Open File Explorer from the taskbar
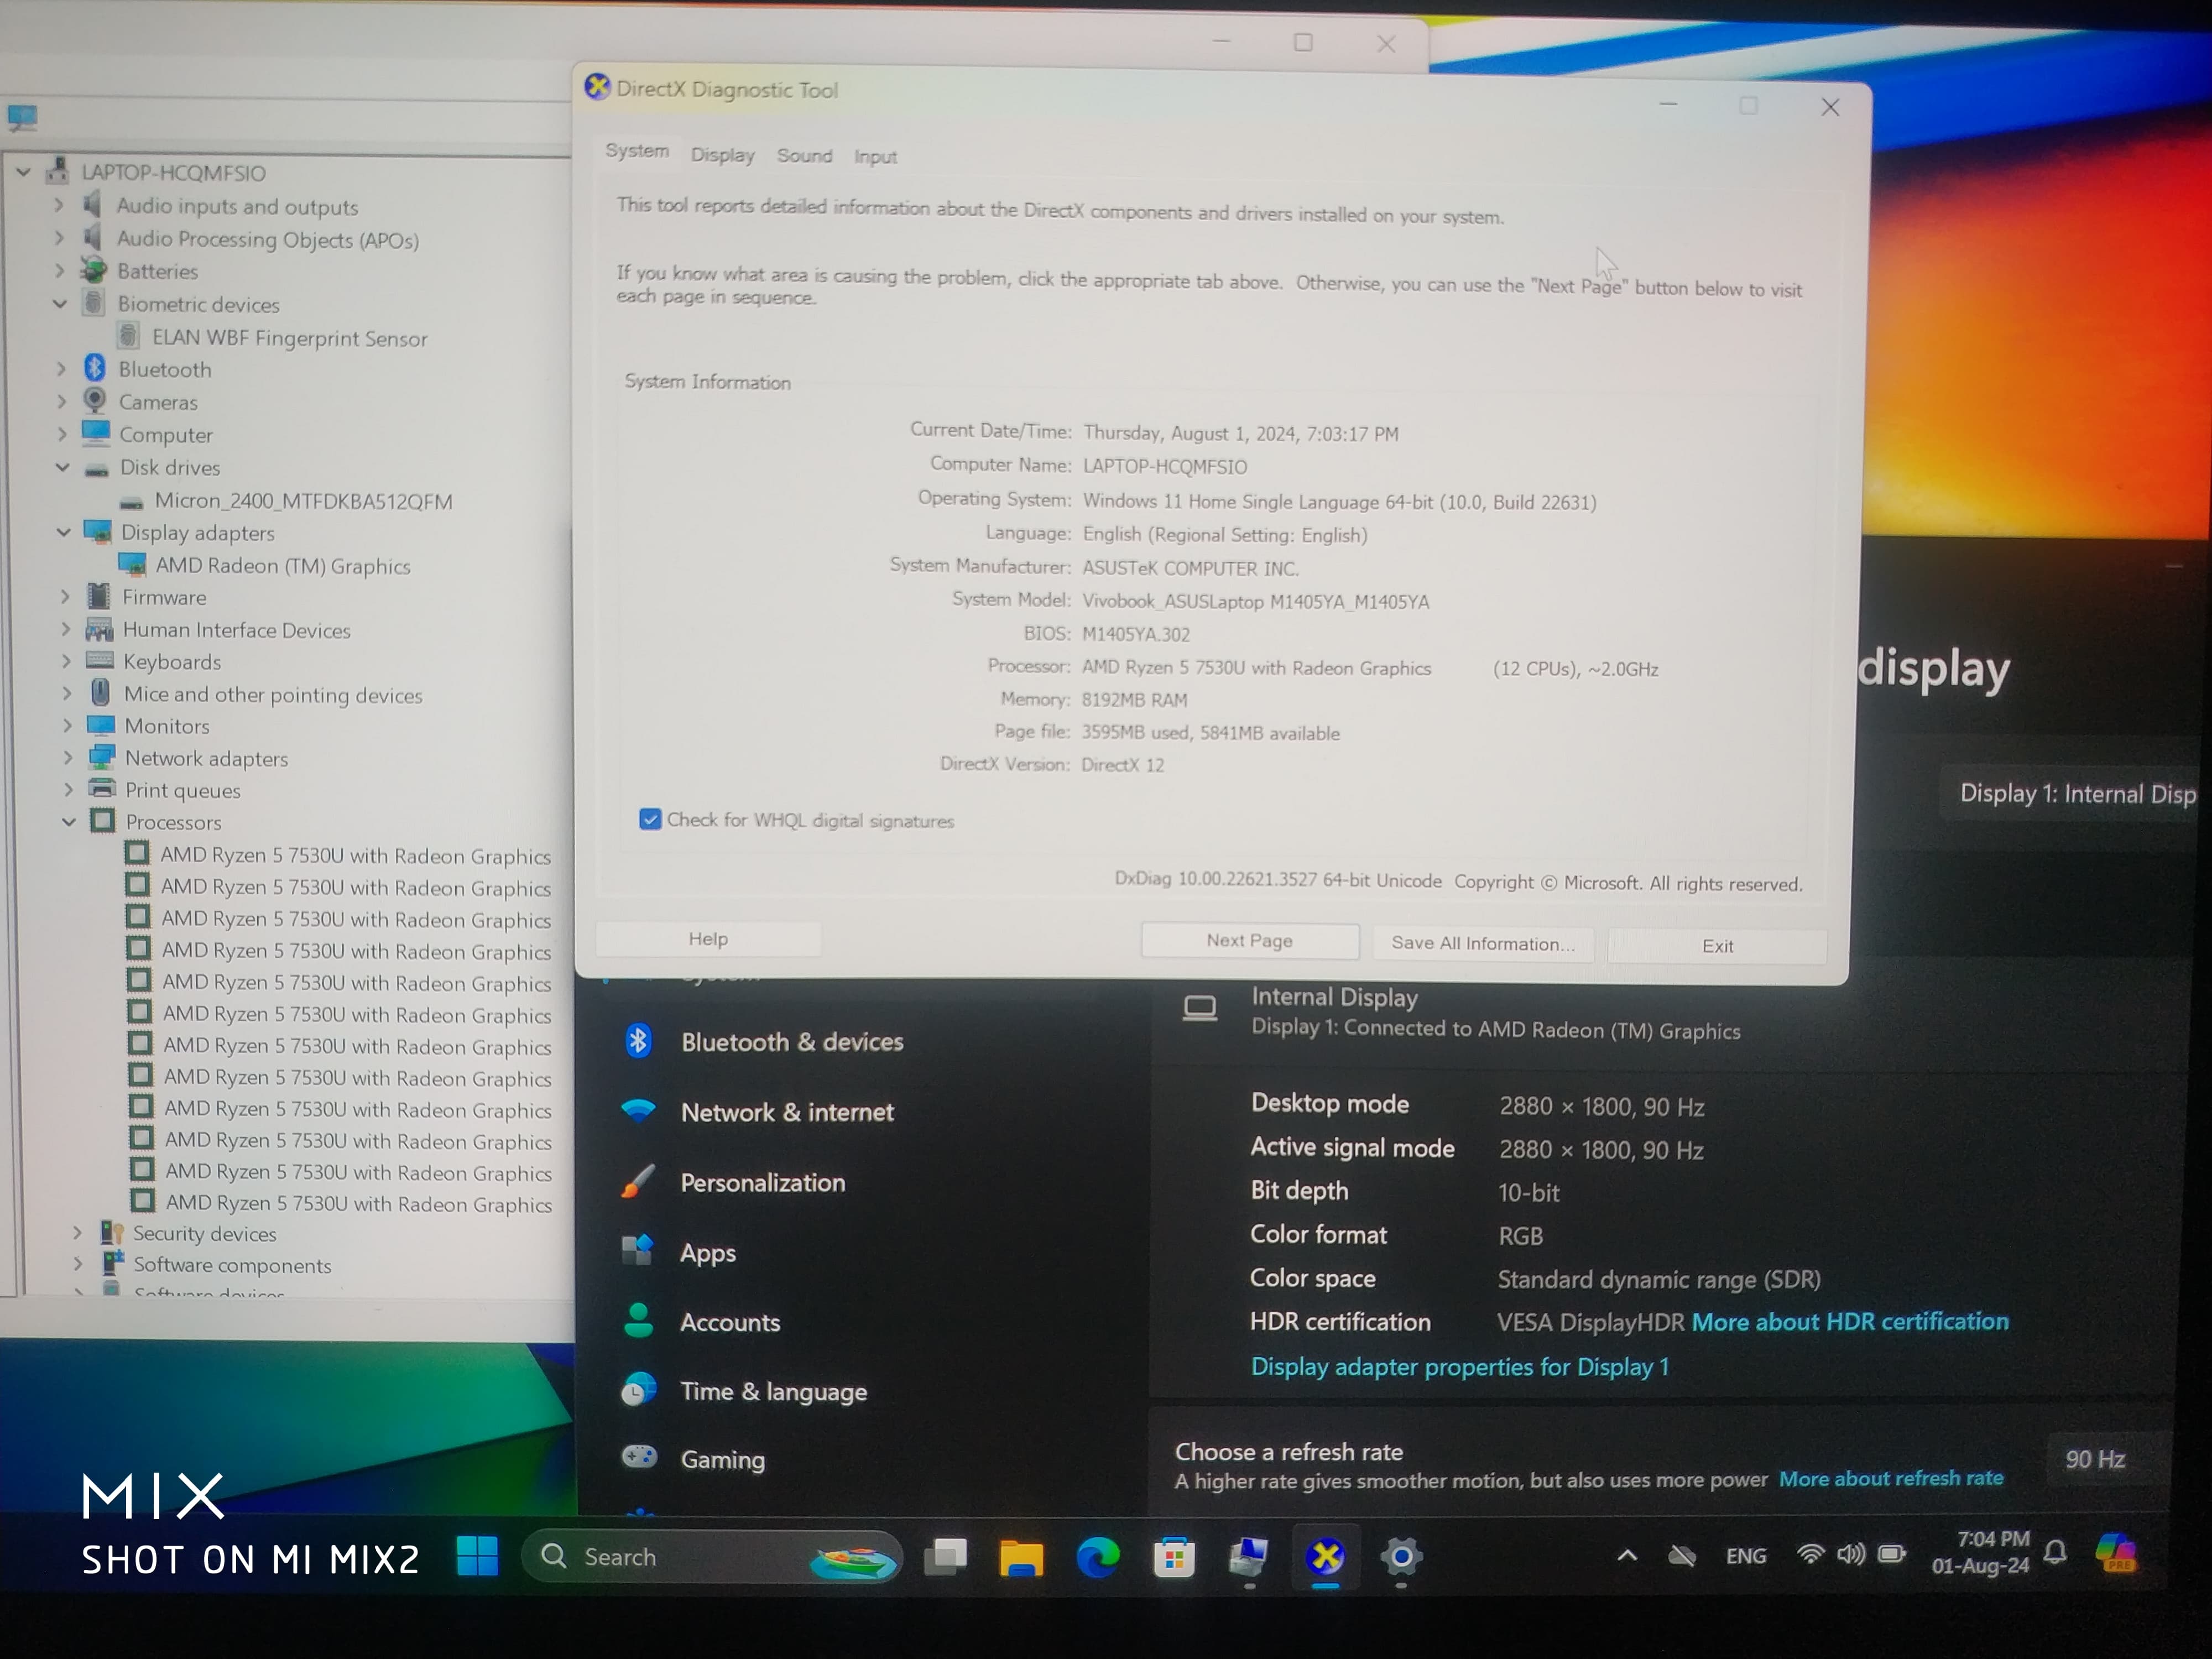This screenshot has height=1659, width=2212. 1021,1558
